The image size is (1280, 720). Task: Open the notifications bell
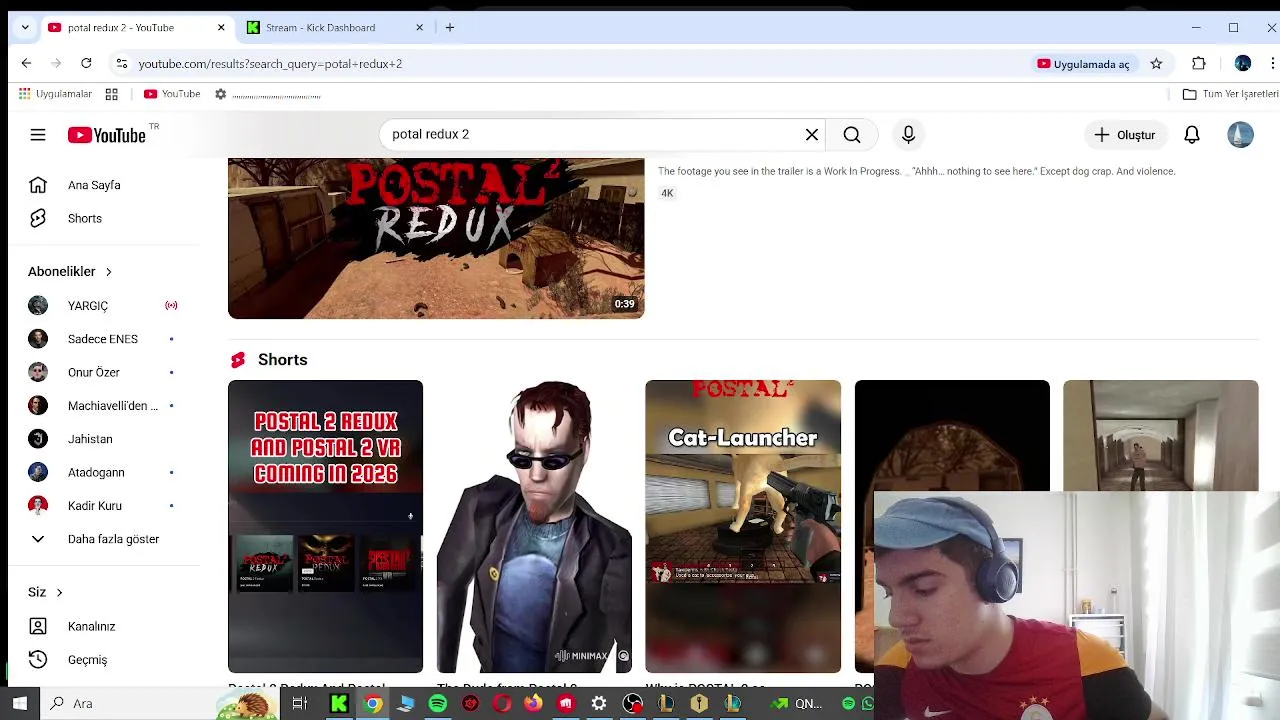(x=1192, y=135)
